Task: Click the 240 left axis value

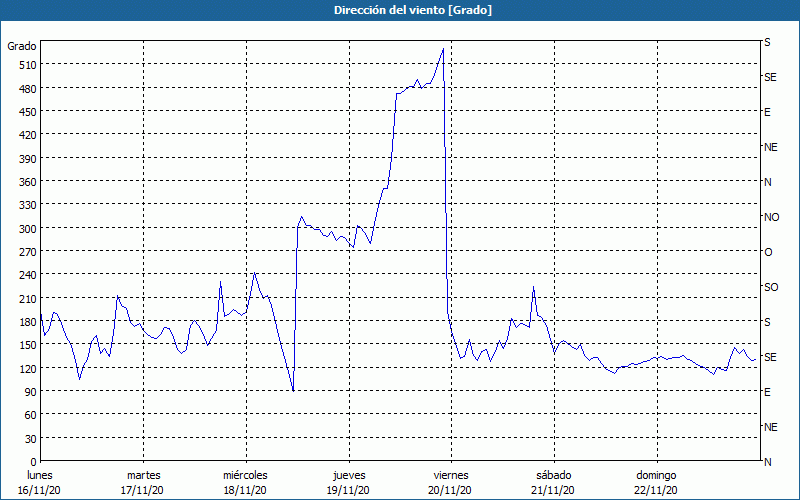Action: (28, 276)
